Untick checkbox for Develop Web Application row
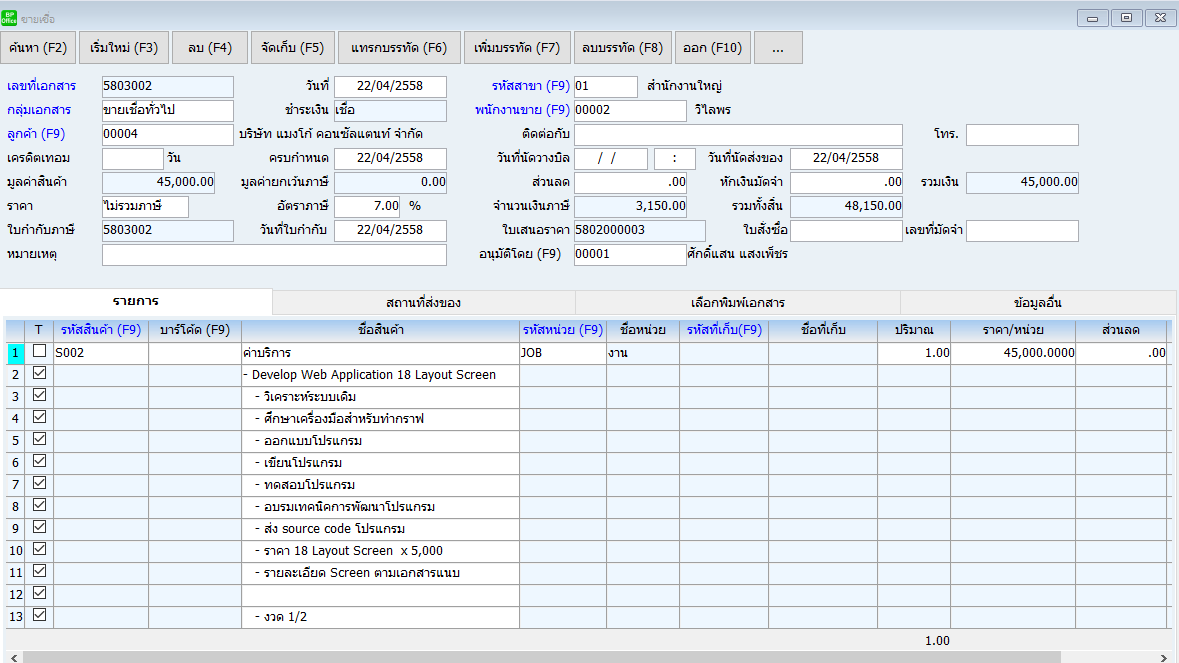 click(x=39, y=373)
